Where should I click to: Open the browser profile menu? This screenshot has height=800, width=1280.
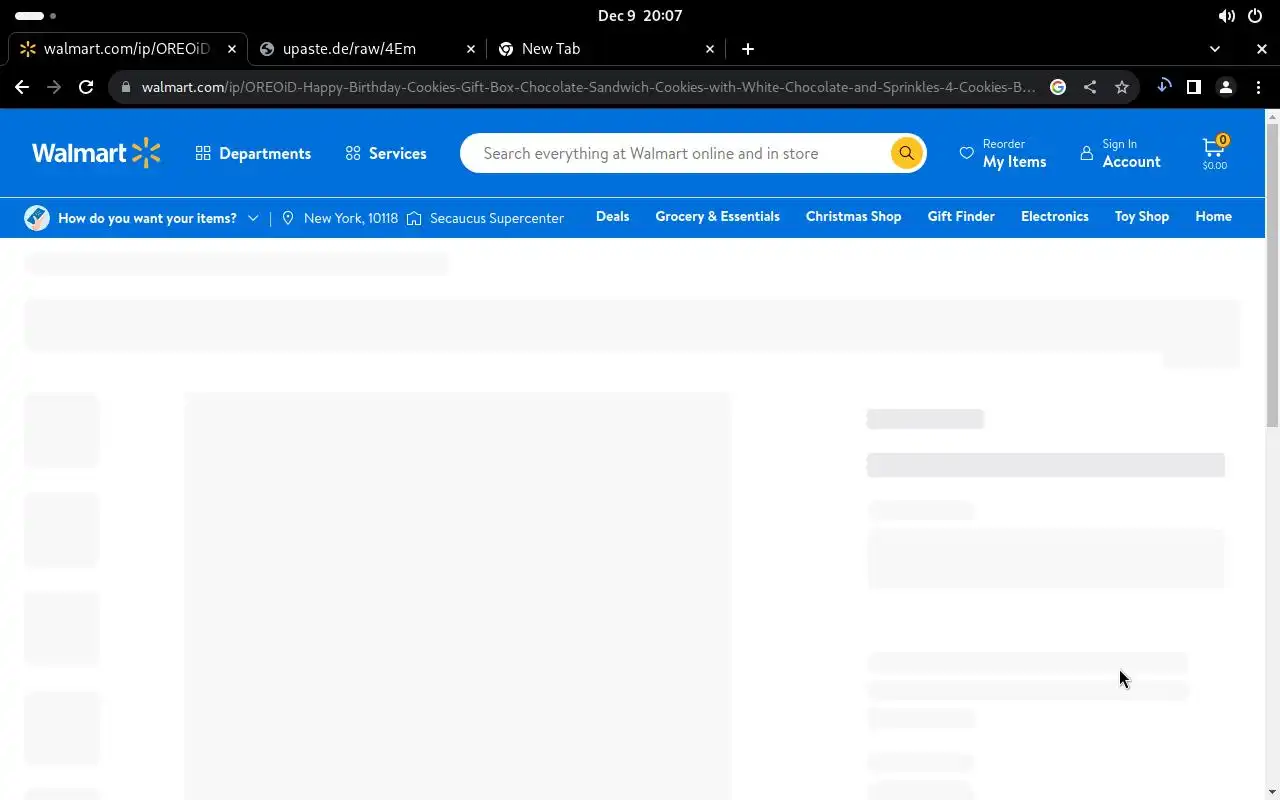click(1226, 87)
